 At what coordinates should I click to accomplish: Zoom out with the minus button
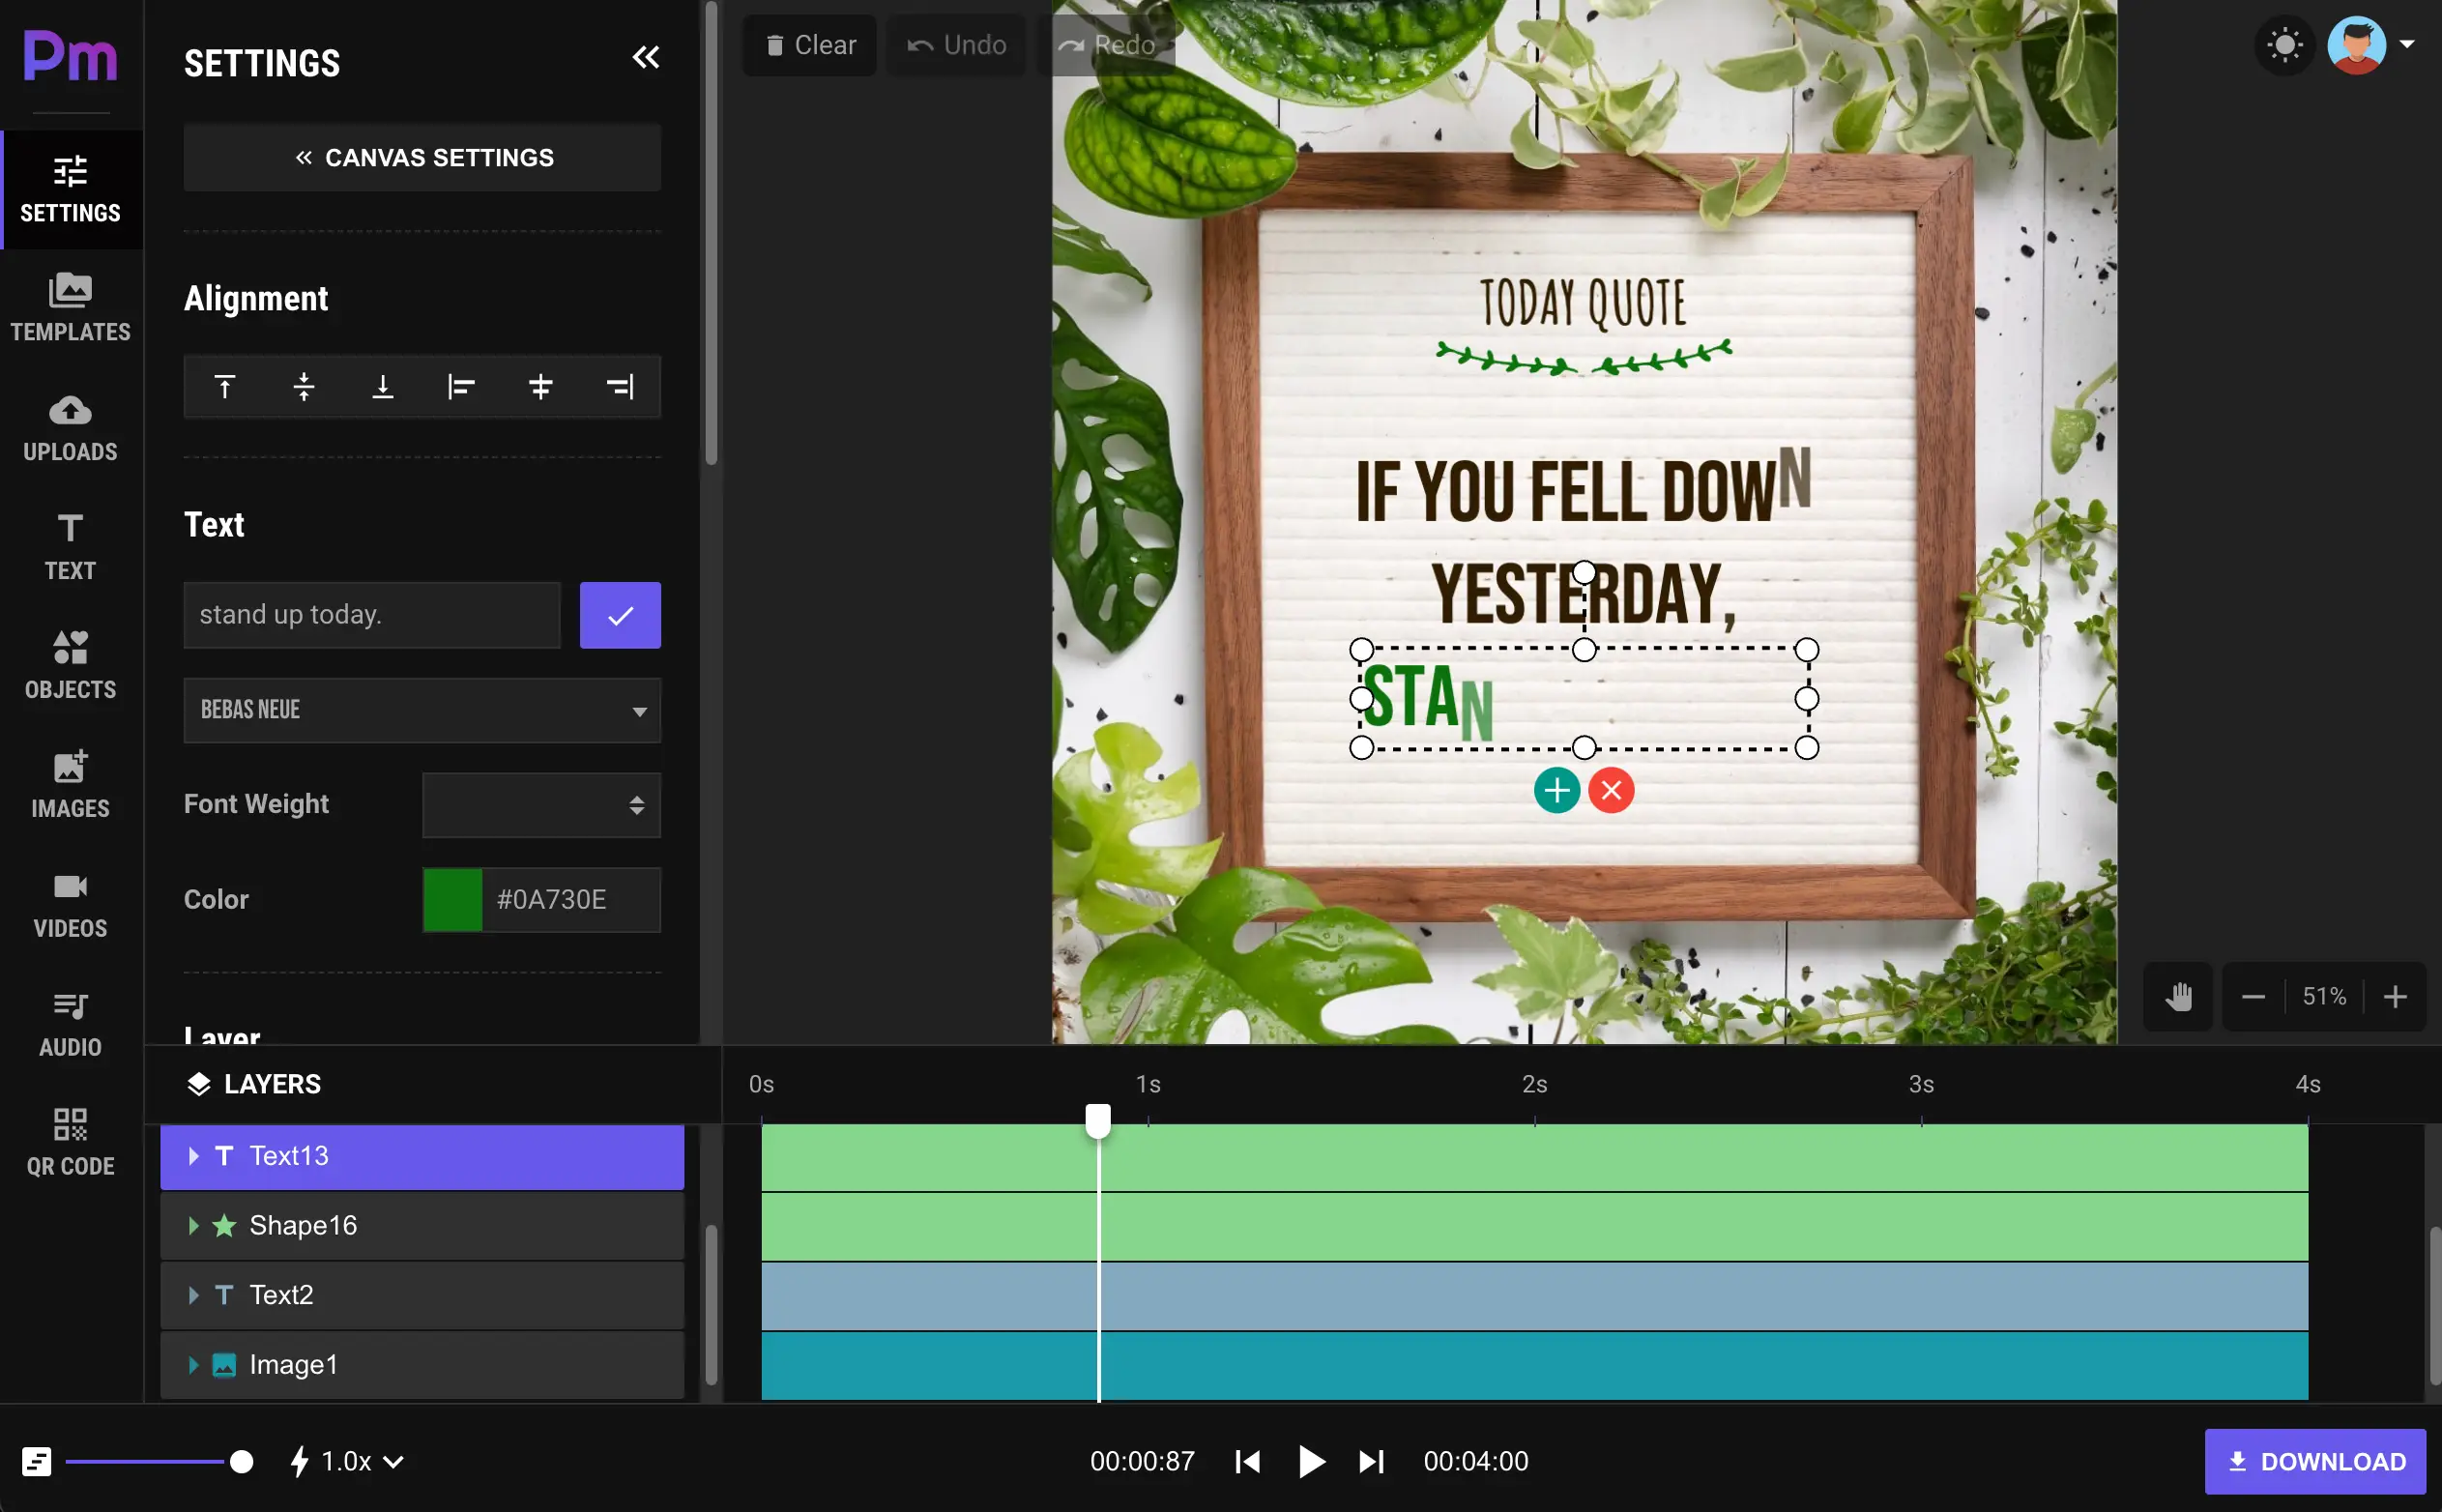click(2253, 997)
